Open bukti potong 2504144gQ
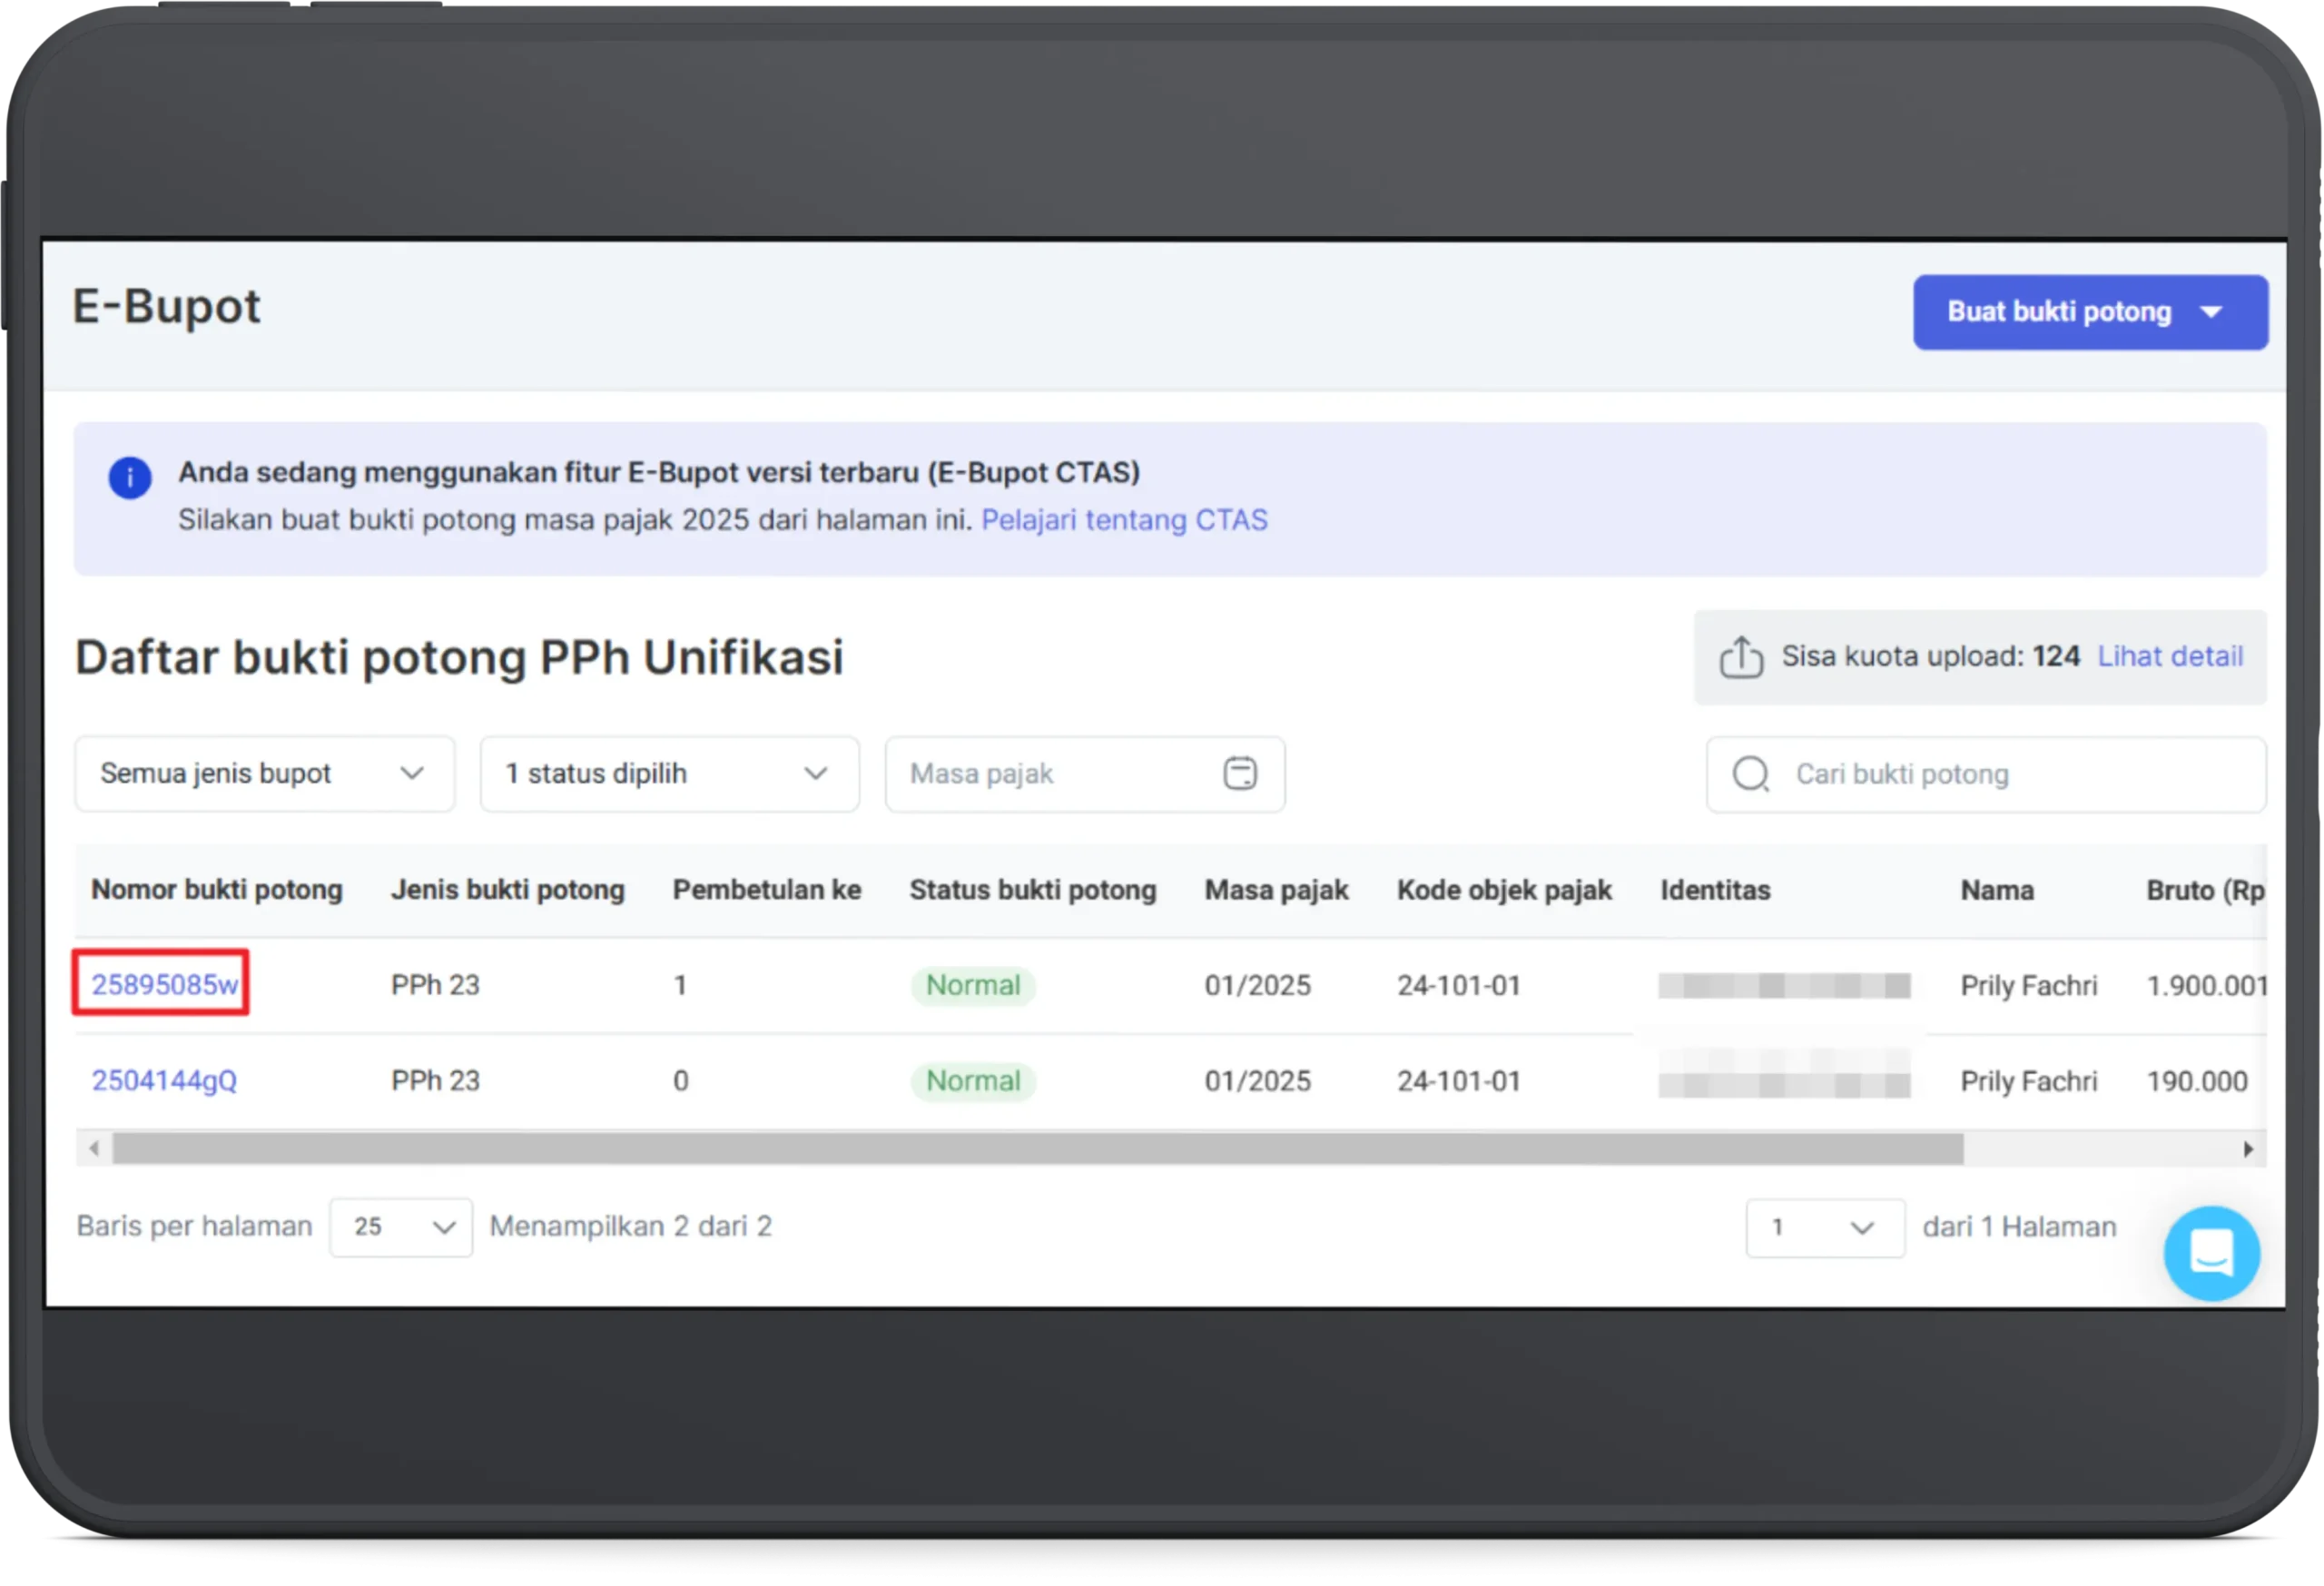 pyautogui.click(x=165, y=1081)
